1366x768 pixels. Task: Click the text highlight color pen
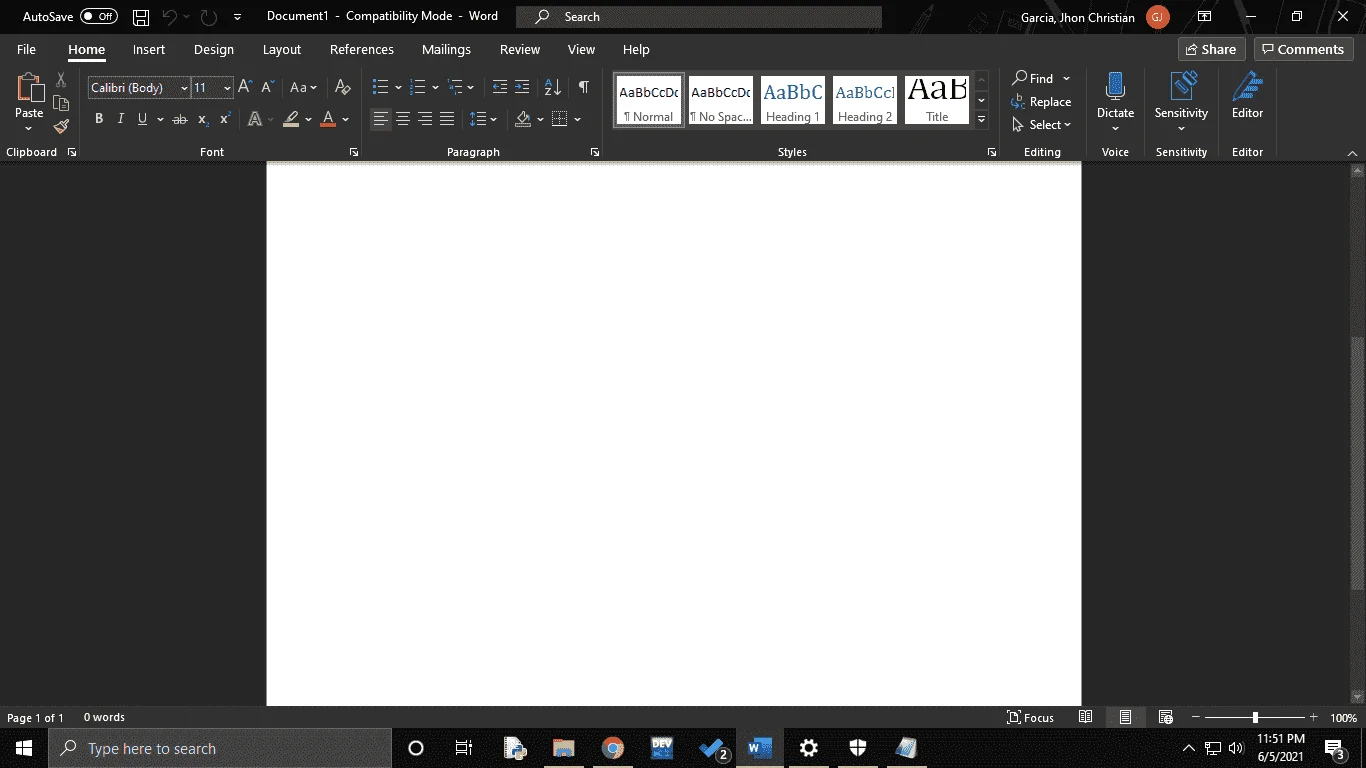pos(291,119)
